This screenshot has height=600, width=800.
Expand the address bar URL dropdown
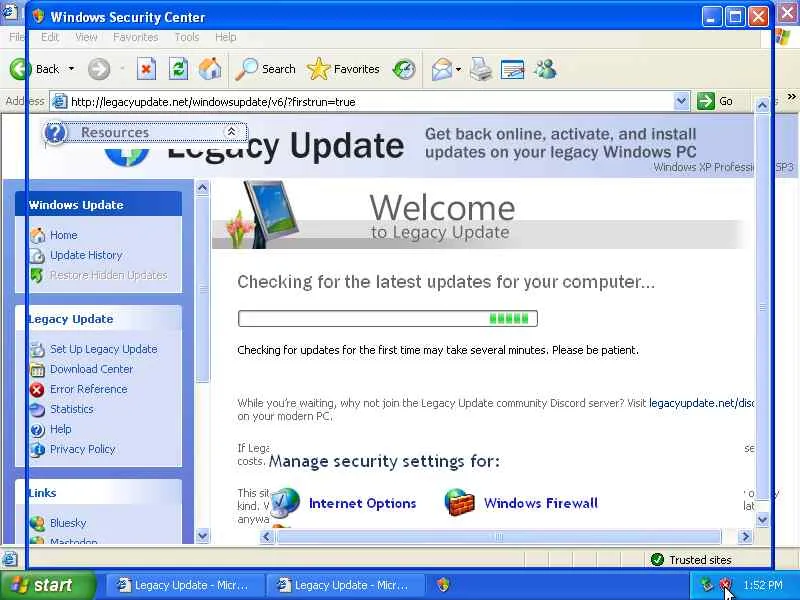pos(681,101)
